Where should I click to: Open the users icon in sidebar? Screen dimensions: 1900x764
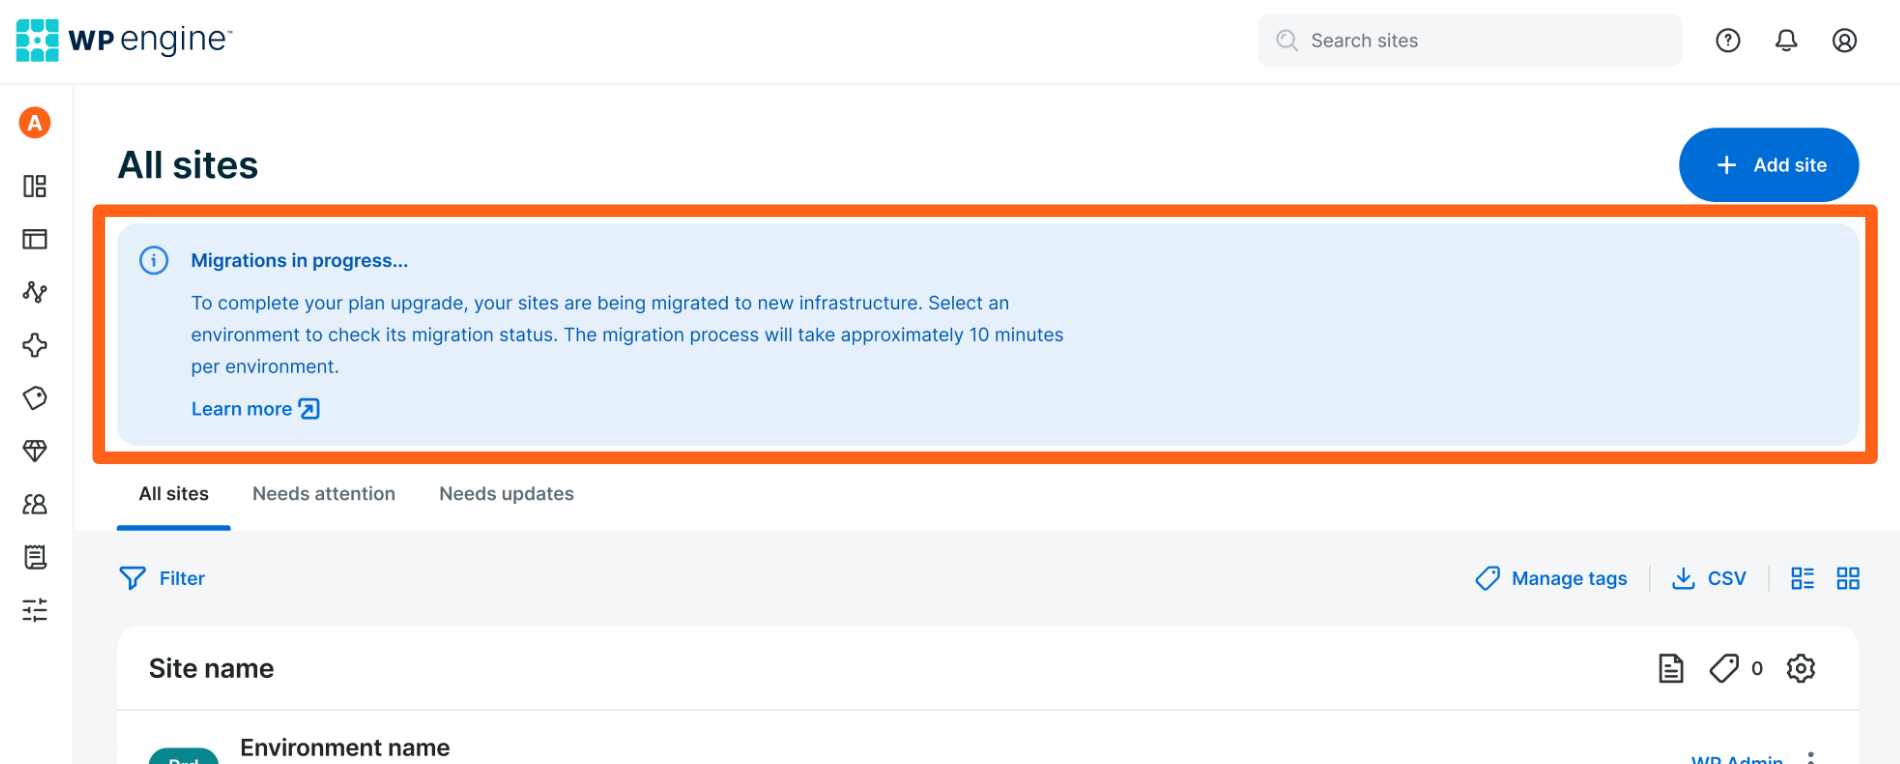point(35,504)
